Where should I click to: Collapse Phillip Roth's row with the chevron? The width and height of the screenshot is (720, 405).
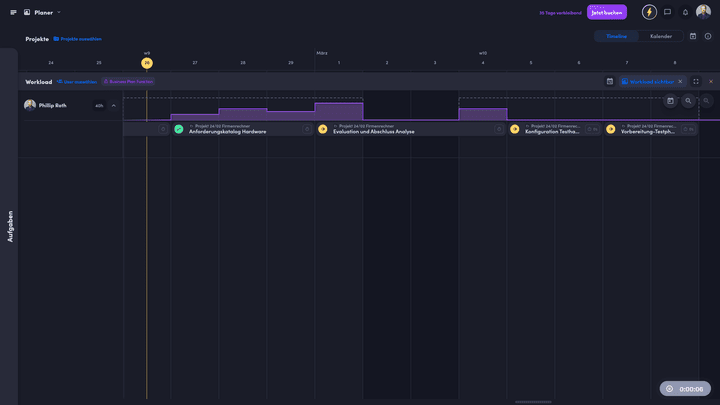[113, 105]
